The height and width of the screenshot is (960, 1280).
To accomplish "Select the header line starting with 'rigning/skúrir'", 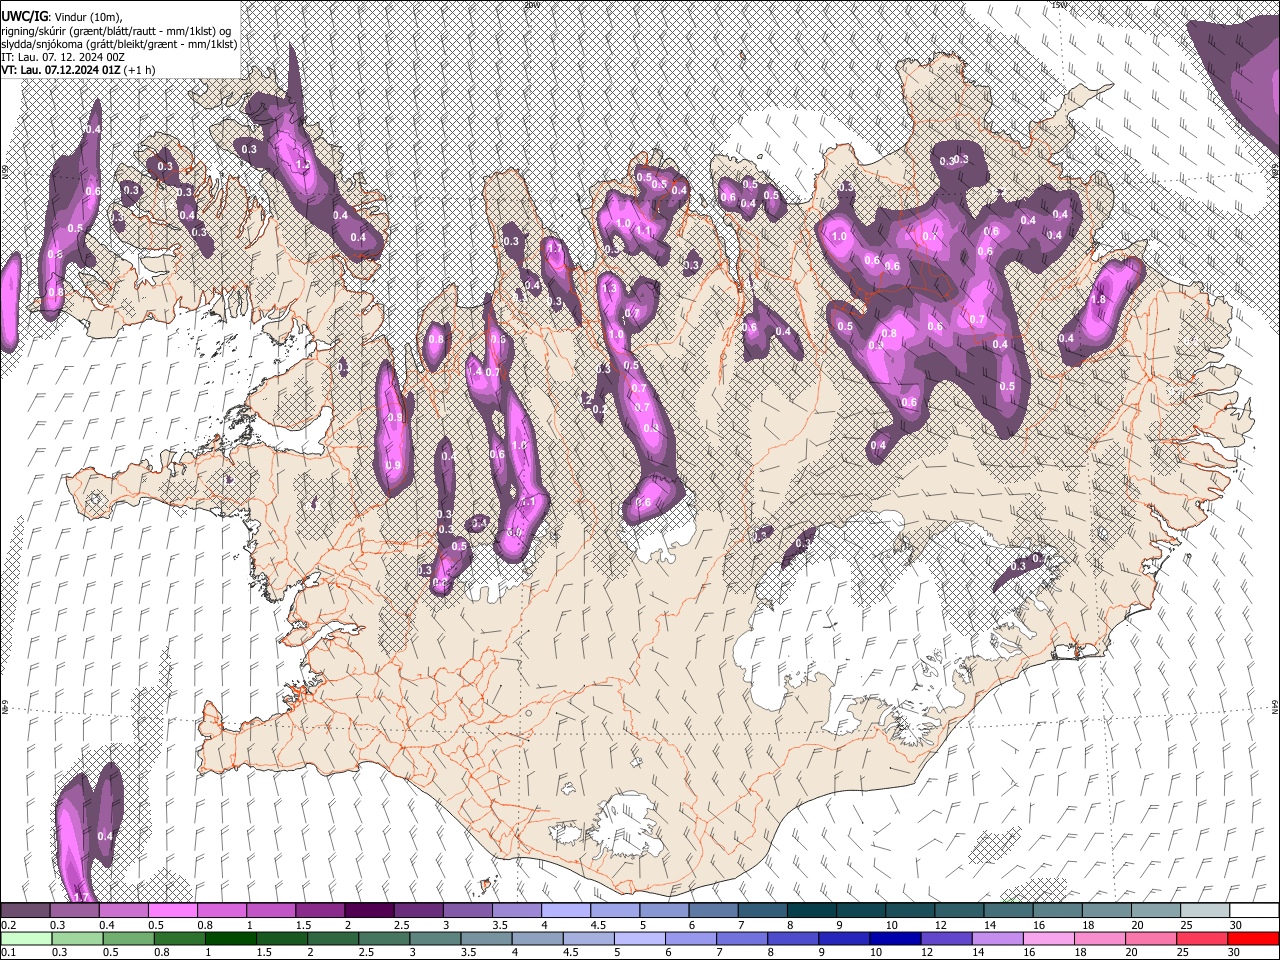I will point(116,30).
